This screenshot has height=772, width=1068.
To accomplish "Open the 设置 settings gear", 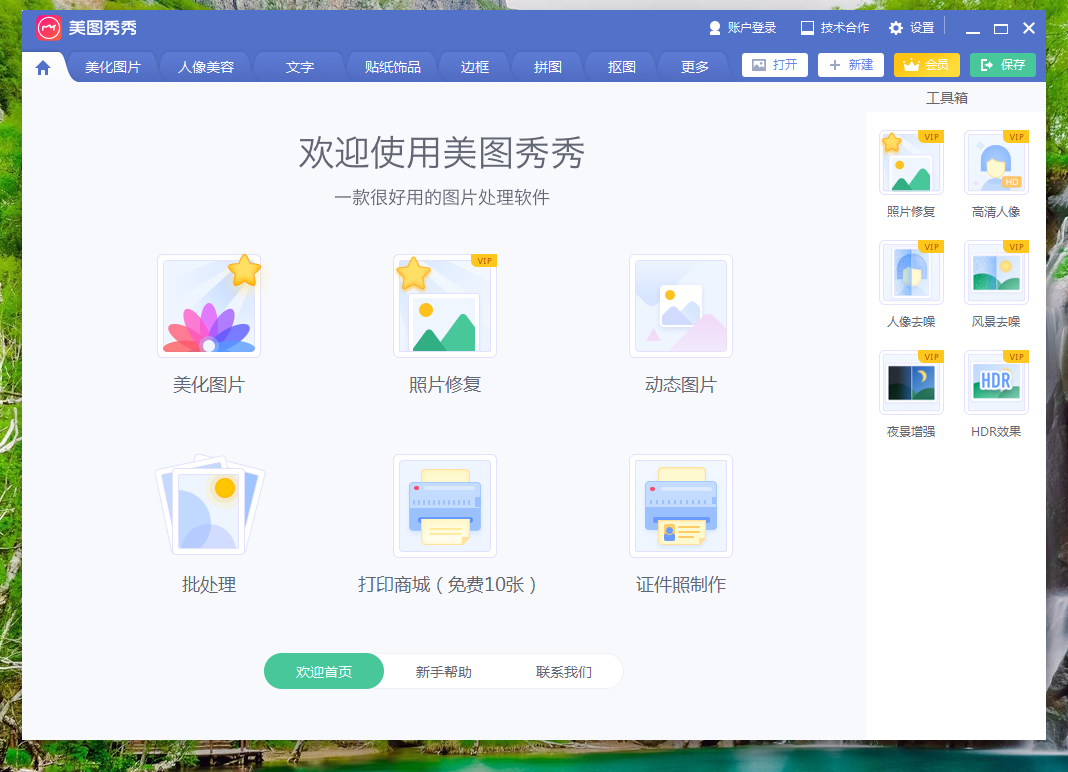I will (x=911, y=28).
